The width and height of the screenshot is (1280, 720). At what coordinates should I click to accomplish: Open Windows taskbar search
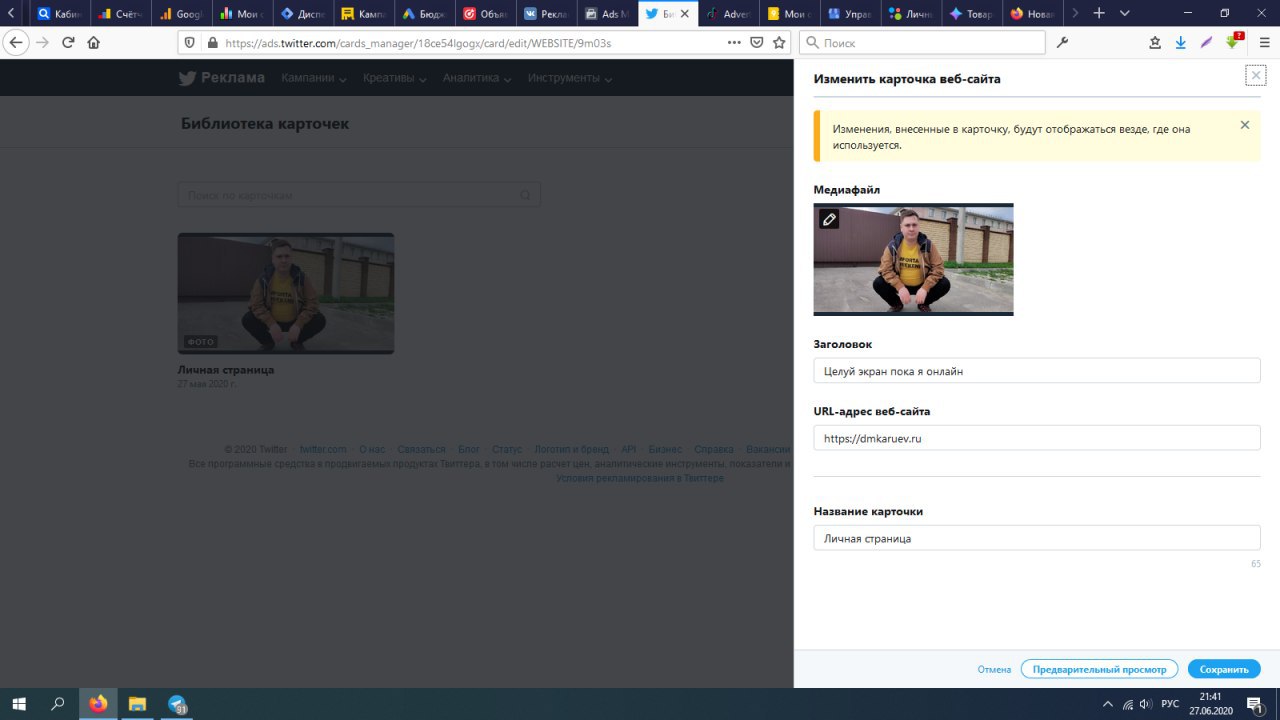[x=58, y=704]
